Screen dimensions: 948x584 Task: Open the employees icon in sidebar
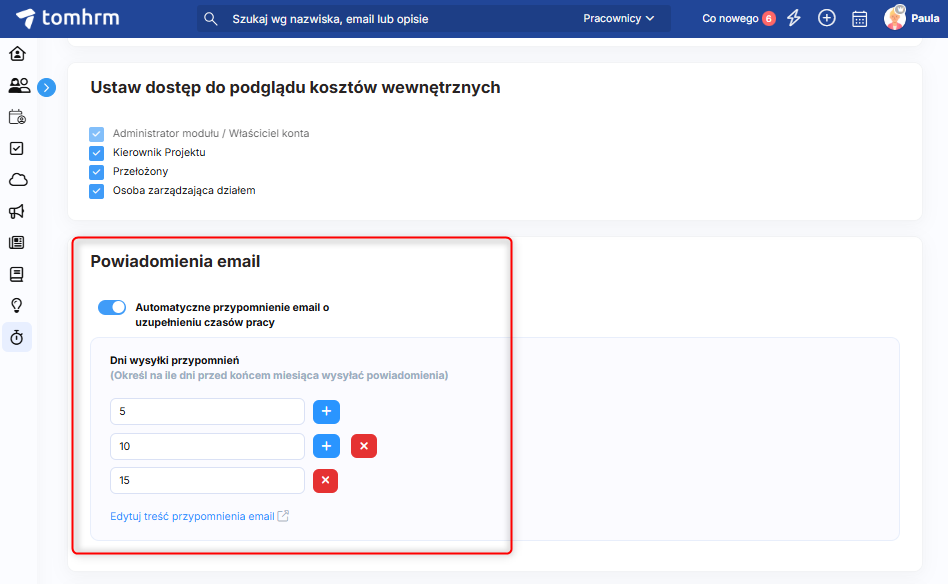(x=18, y=86)
